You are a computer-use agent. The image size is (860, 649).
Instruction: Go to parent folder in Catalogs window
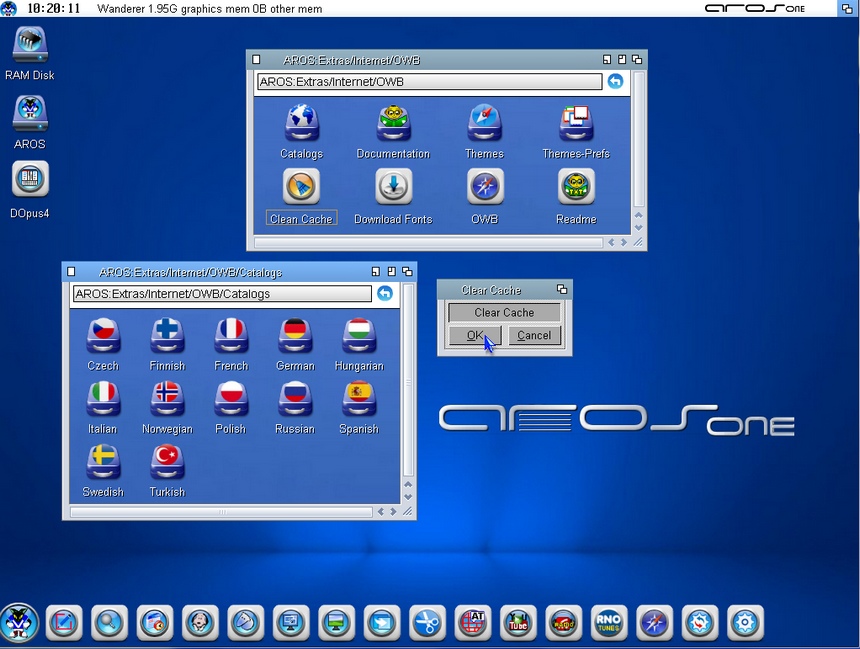pyautogui.click(x=385, y=294)
